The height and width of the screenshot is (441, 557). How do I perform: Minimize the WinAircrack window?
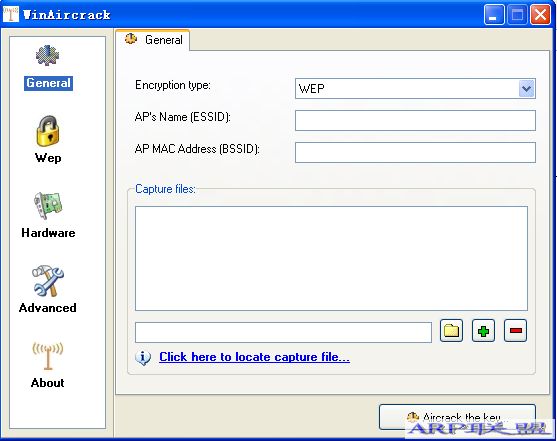tap(493, 15)
